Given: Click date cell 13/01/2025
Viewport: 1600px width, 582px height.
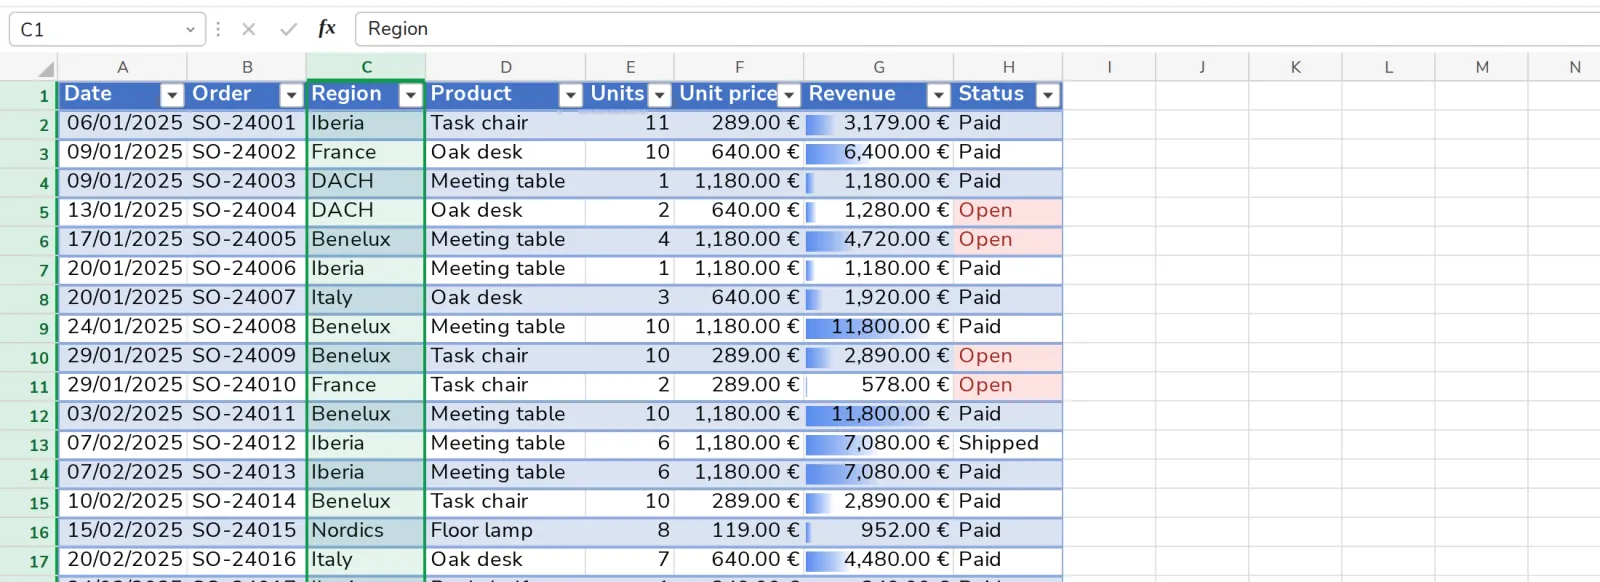Looking at the screenshot, I should tap(123, 211).
